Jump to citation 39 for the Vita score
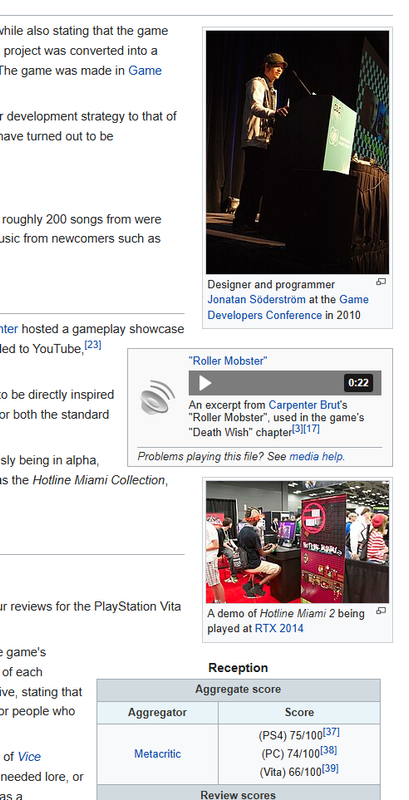Screen dimensions: 409x800 pyautogui.click(x=330, y=769)
